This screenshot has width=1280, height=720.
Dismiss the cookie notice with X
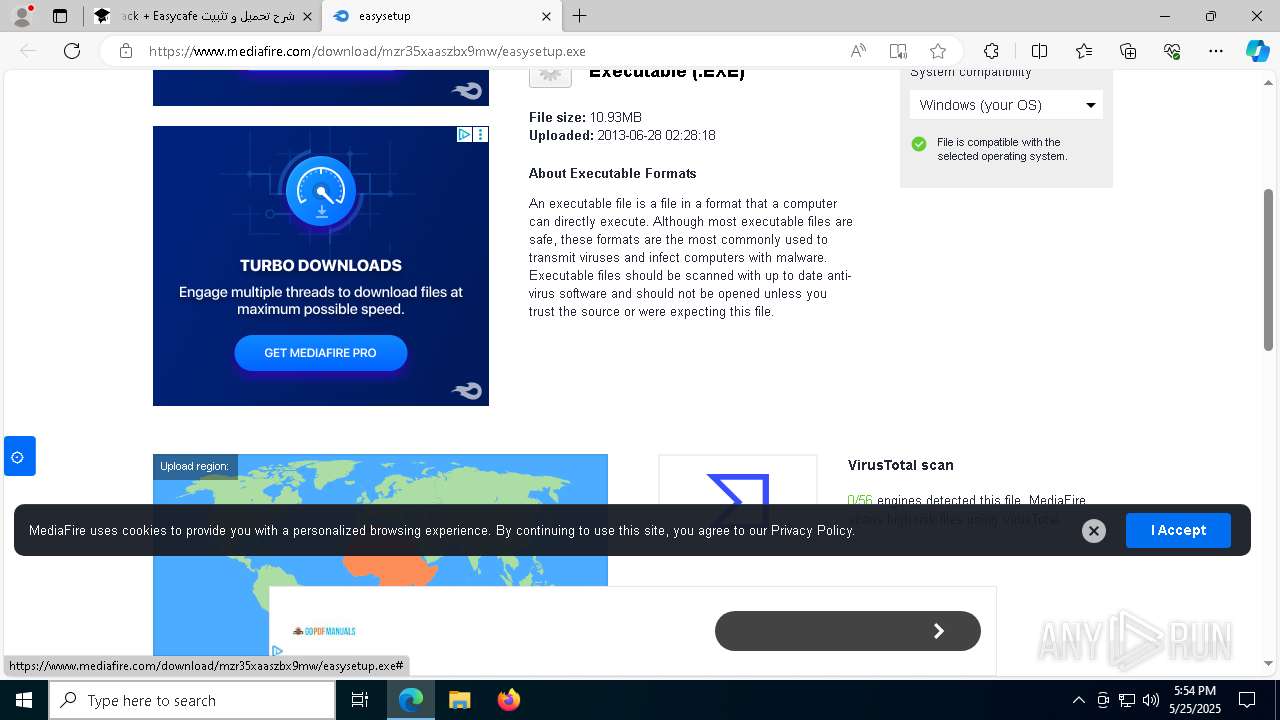1094,531
